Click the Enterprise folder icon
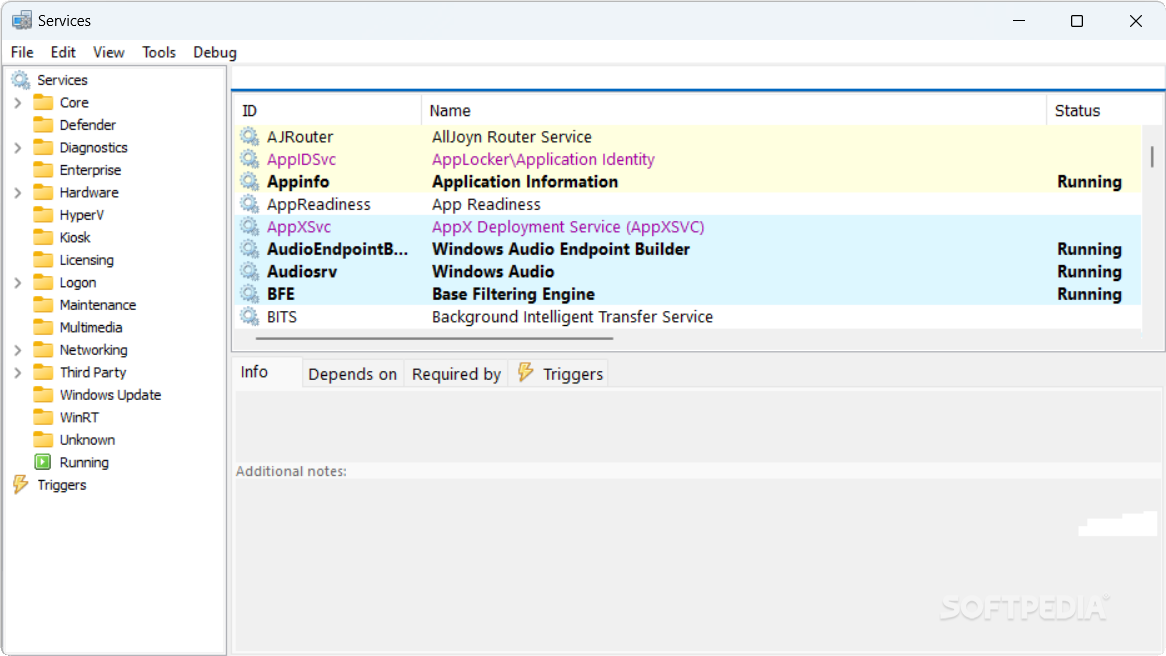This screenshot has height=656, width=1166. coord(43,170)
